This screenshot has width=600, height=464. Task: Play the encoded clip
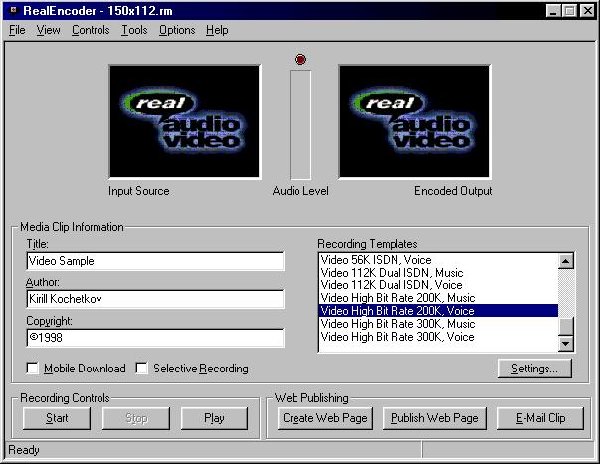click(214, 418)
